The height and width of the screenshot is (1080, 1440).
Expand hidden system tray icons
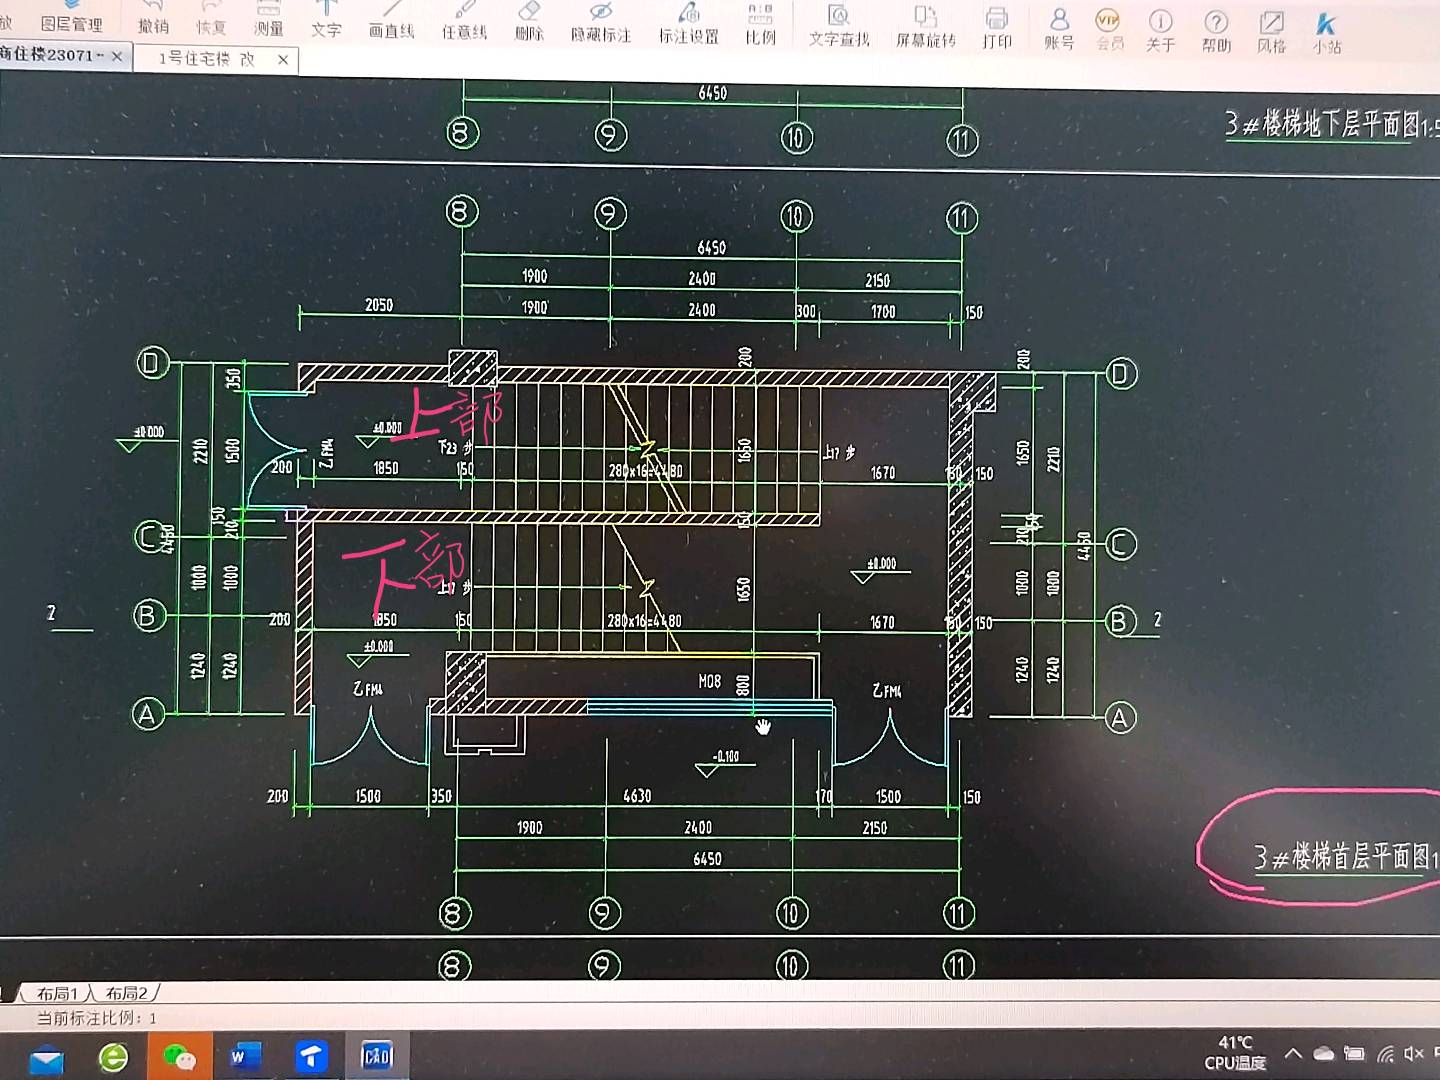click(1293, 1053)
